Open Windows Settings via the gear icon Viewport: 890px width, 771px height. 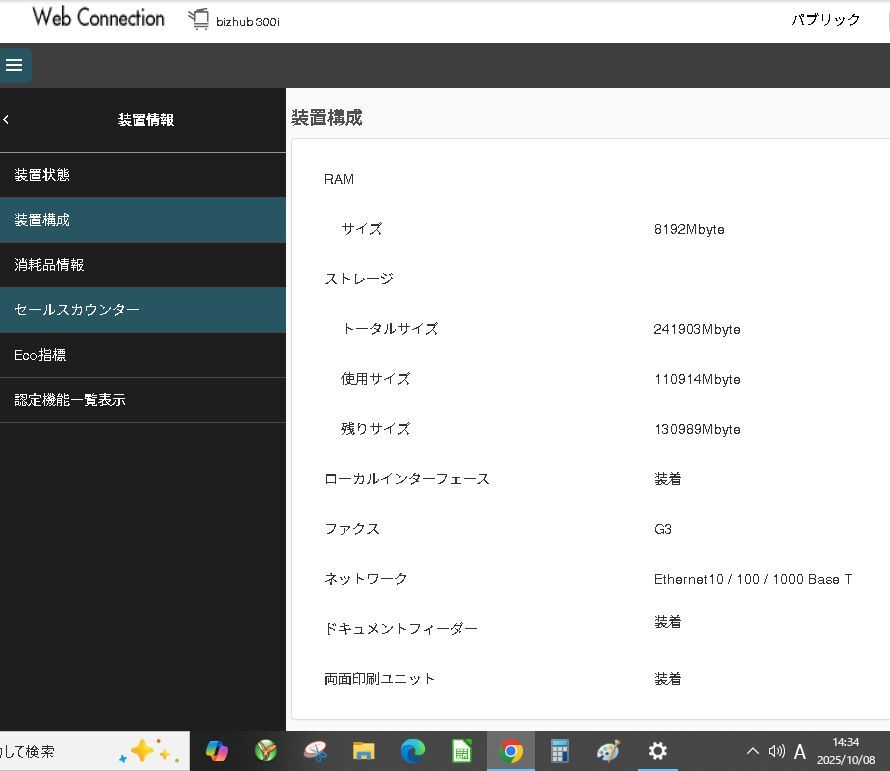tap(657, 750)
